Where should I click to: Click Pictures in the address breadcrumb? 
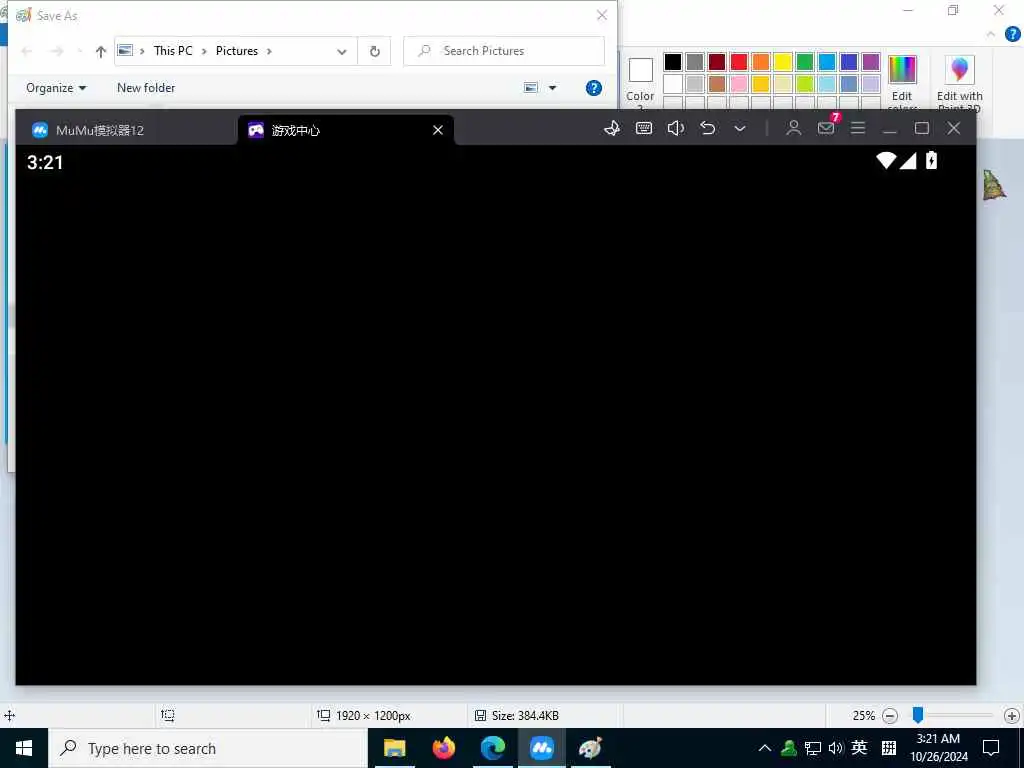pyautogui.click(x=236, y=51)
